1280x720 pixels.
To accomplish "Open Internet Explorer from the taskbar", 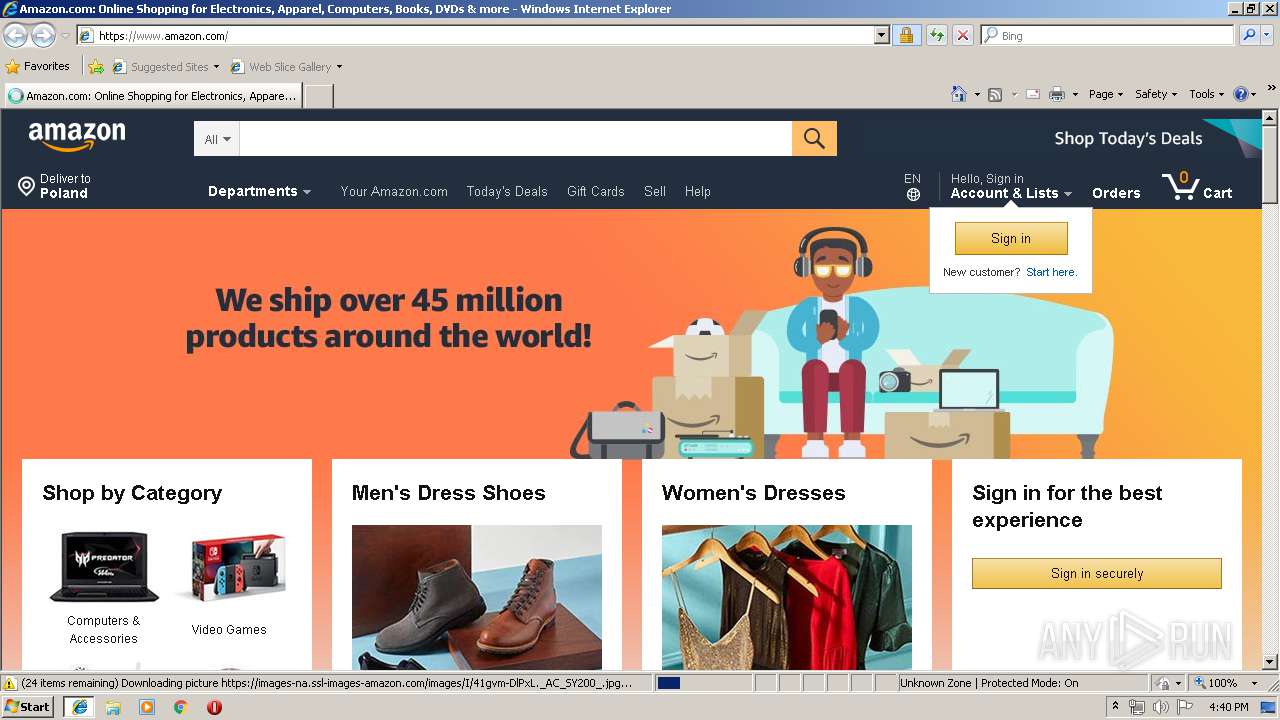I will click(x=79, y=707).
